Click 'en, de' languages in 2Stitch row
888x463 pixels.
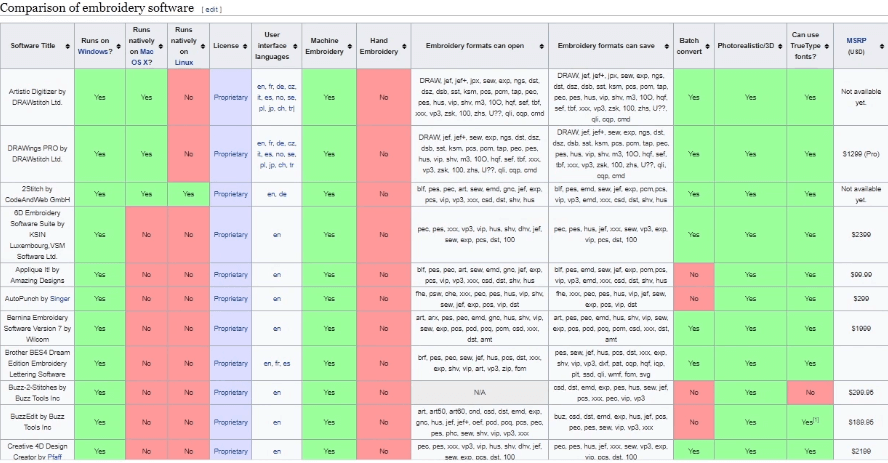coord(277,194)
